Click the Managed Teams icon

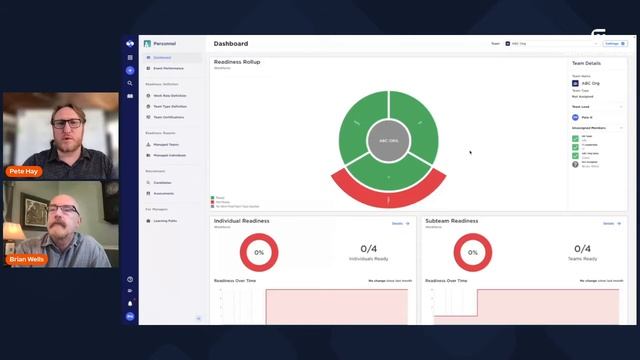(x=148, y=144)
